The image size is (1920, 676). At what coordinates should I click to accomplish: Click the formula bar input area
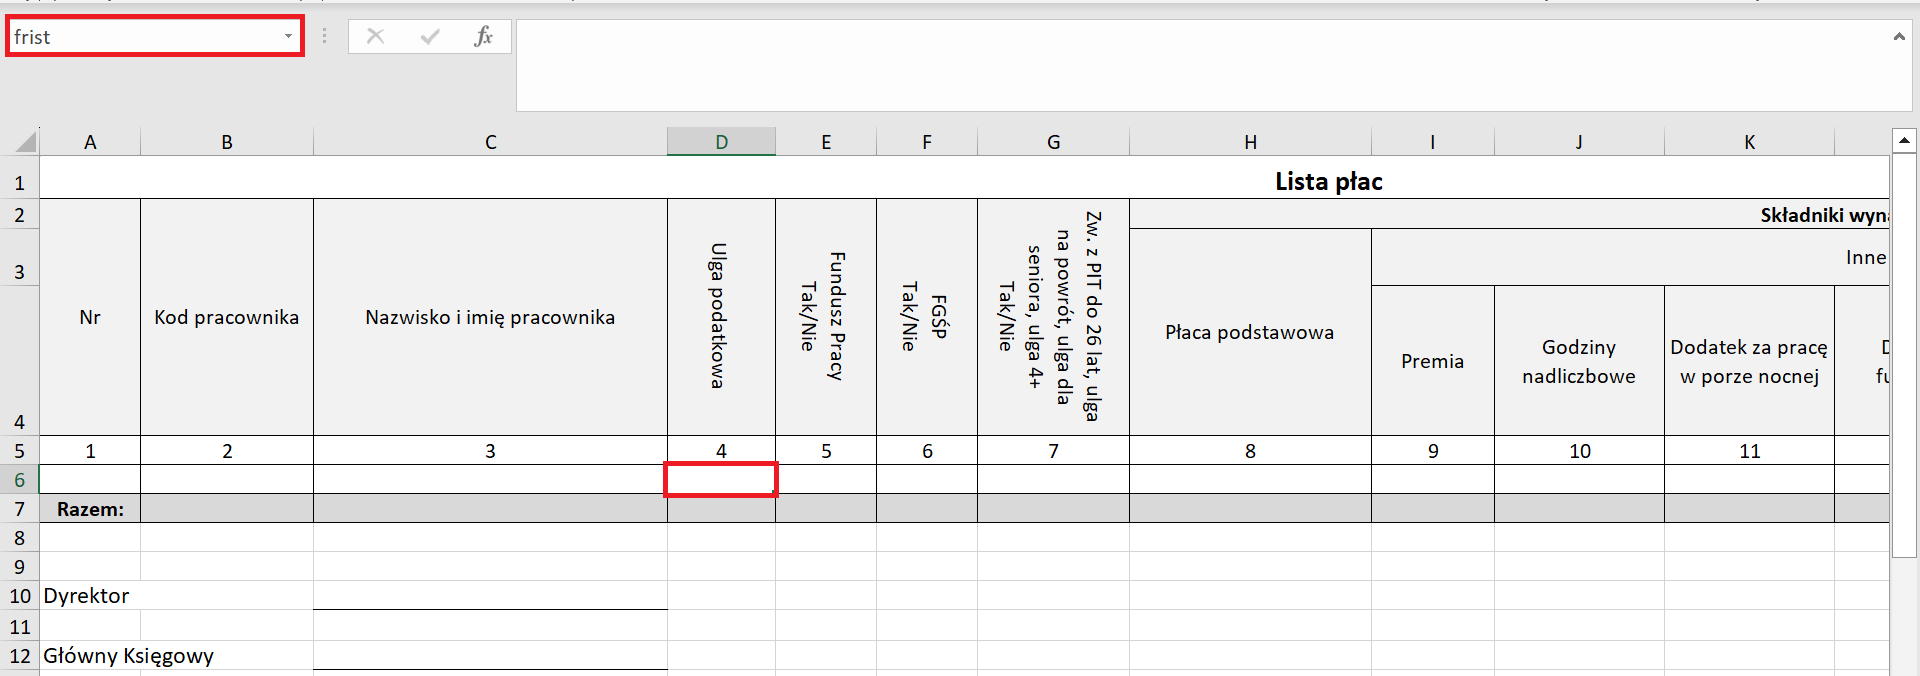tap(1200, 65)
